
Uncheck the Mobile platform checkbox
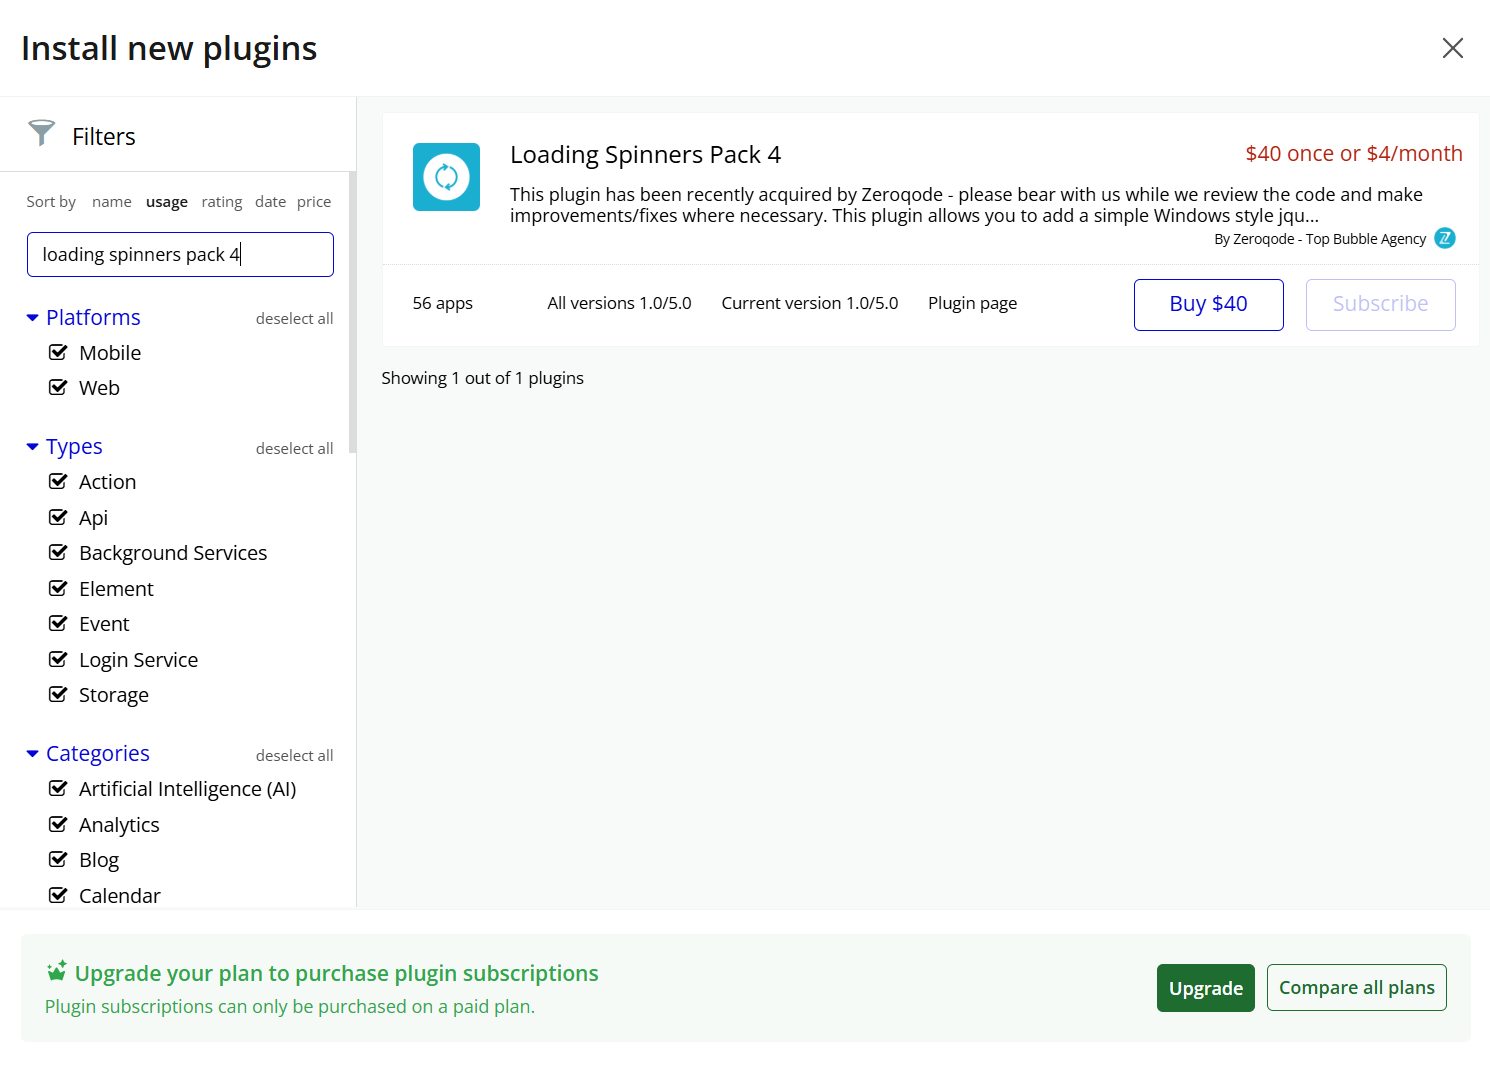coord(58,352)
